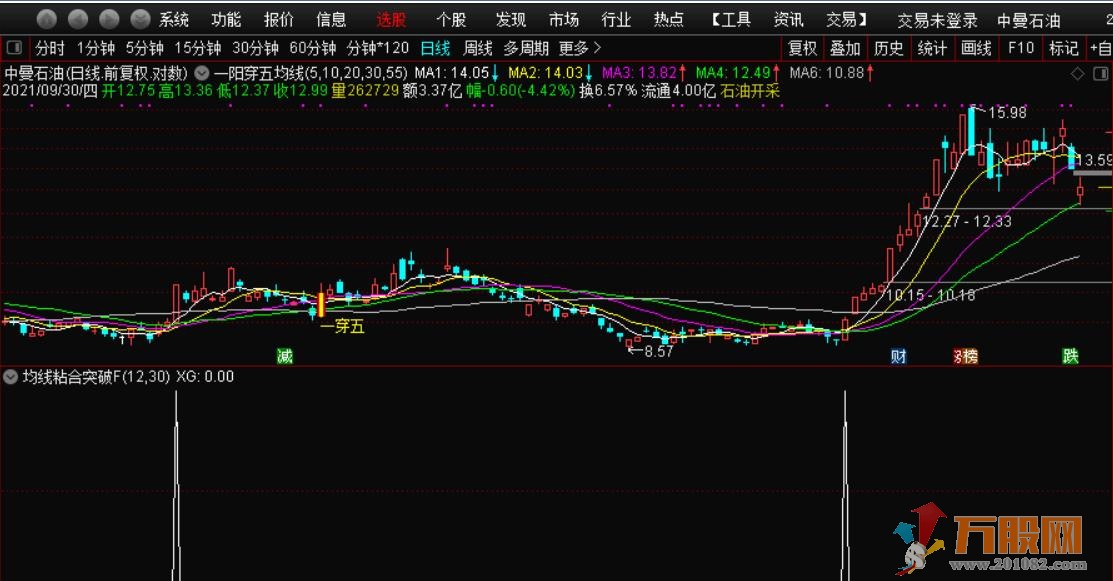Select the 日线 daily period tab
This screenshot has width=1113, height=581.
435,48
